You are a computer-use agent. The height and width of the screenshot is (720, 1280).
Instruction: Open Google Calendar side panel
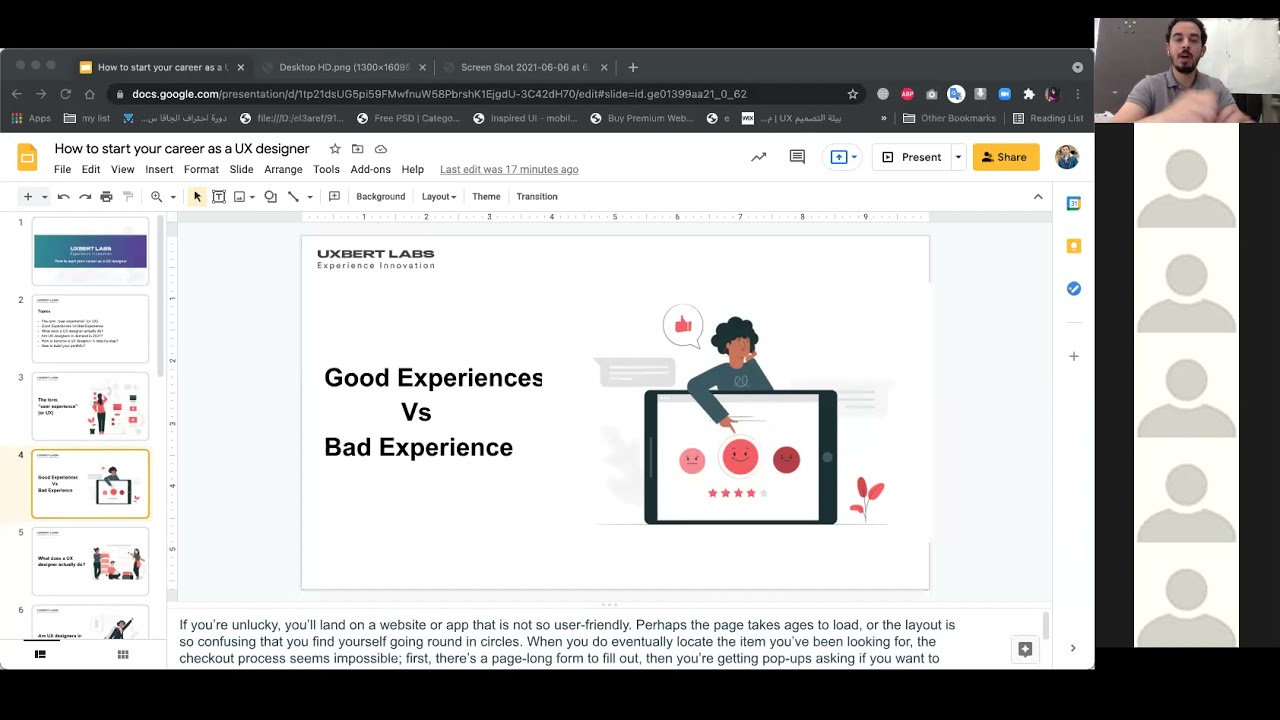pyautogui.click(x=1074, y=203)
